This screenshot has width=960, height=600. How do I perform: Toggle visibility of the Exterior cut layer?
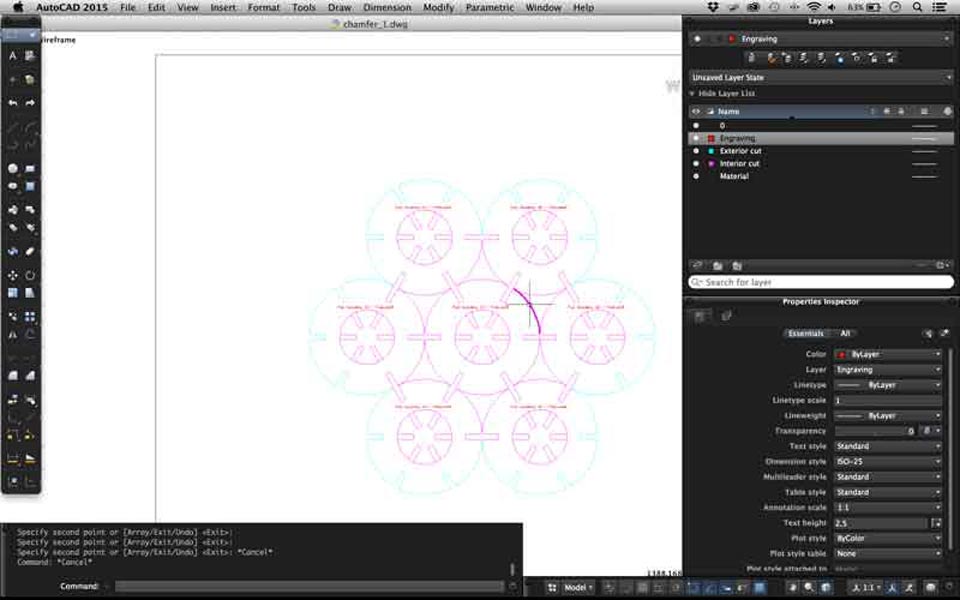pos(696,151)
